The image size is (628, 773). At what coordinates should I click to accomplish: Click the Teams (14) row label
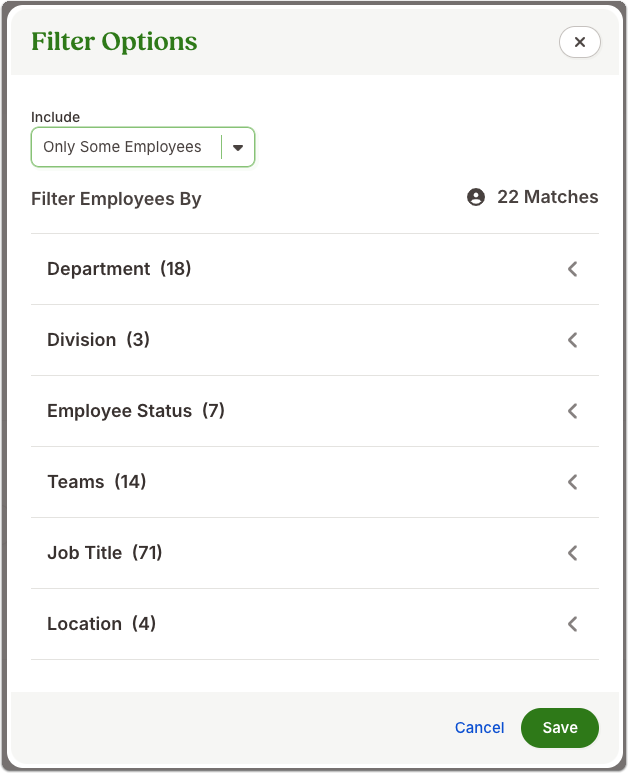coord(97,482)
